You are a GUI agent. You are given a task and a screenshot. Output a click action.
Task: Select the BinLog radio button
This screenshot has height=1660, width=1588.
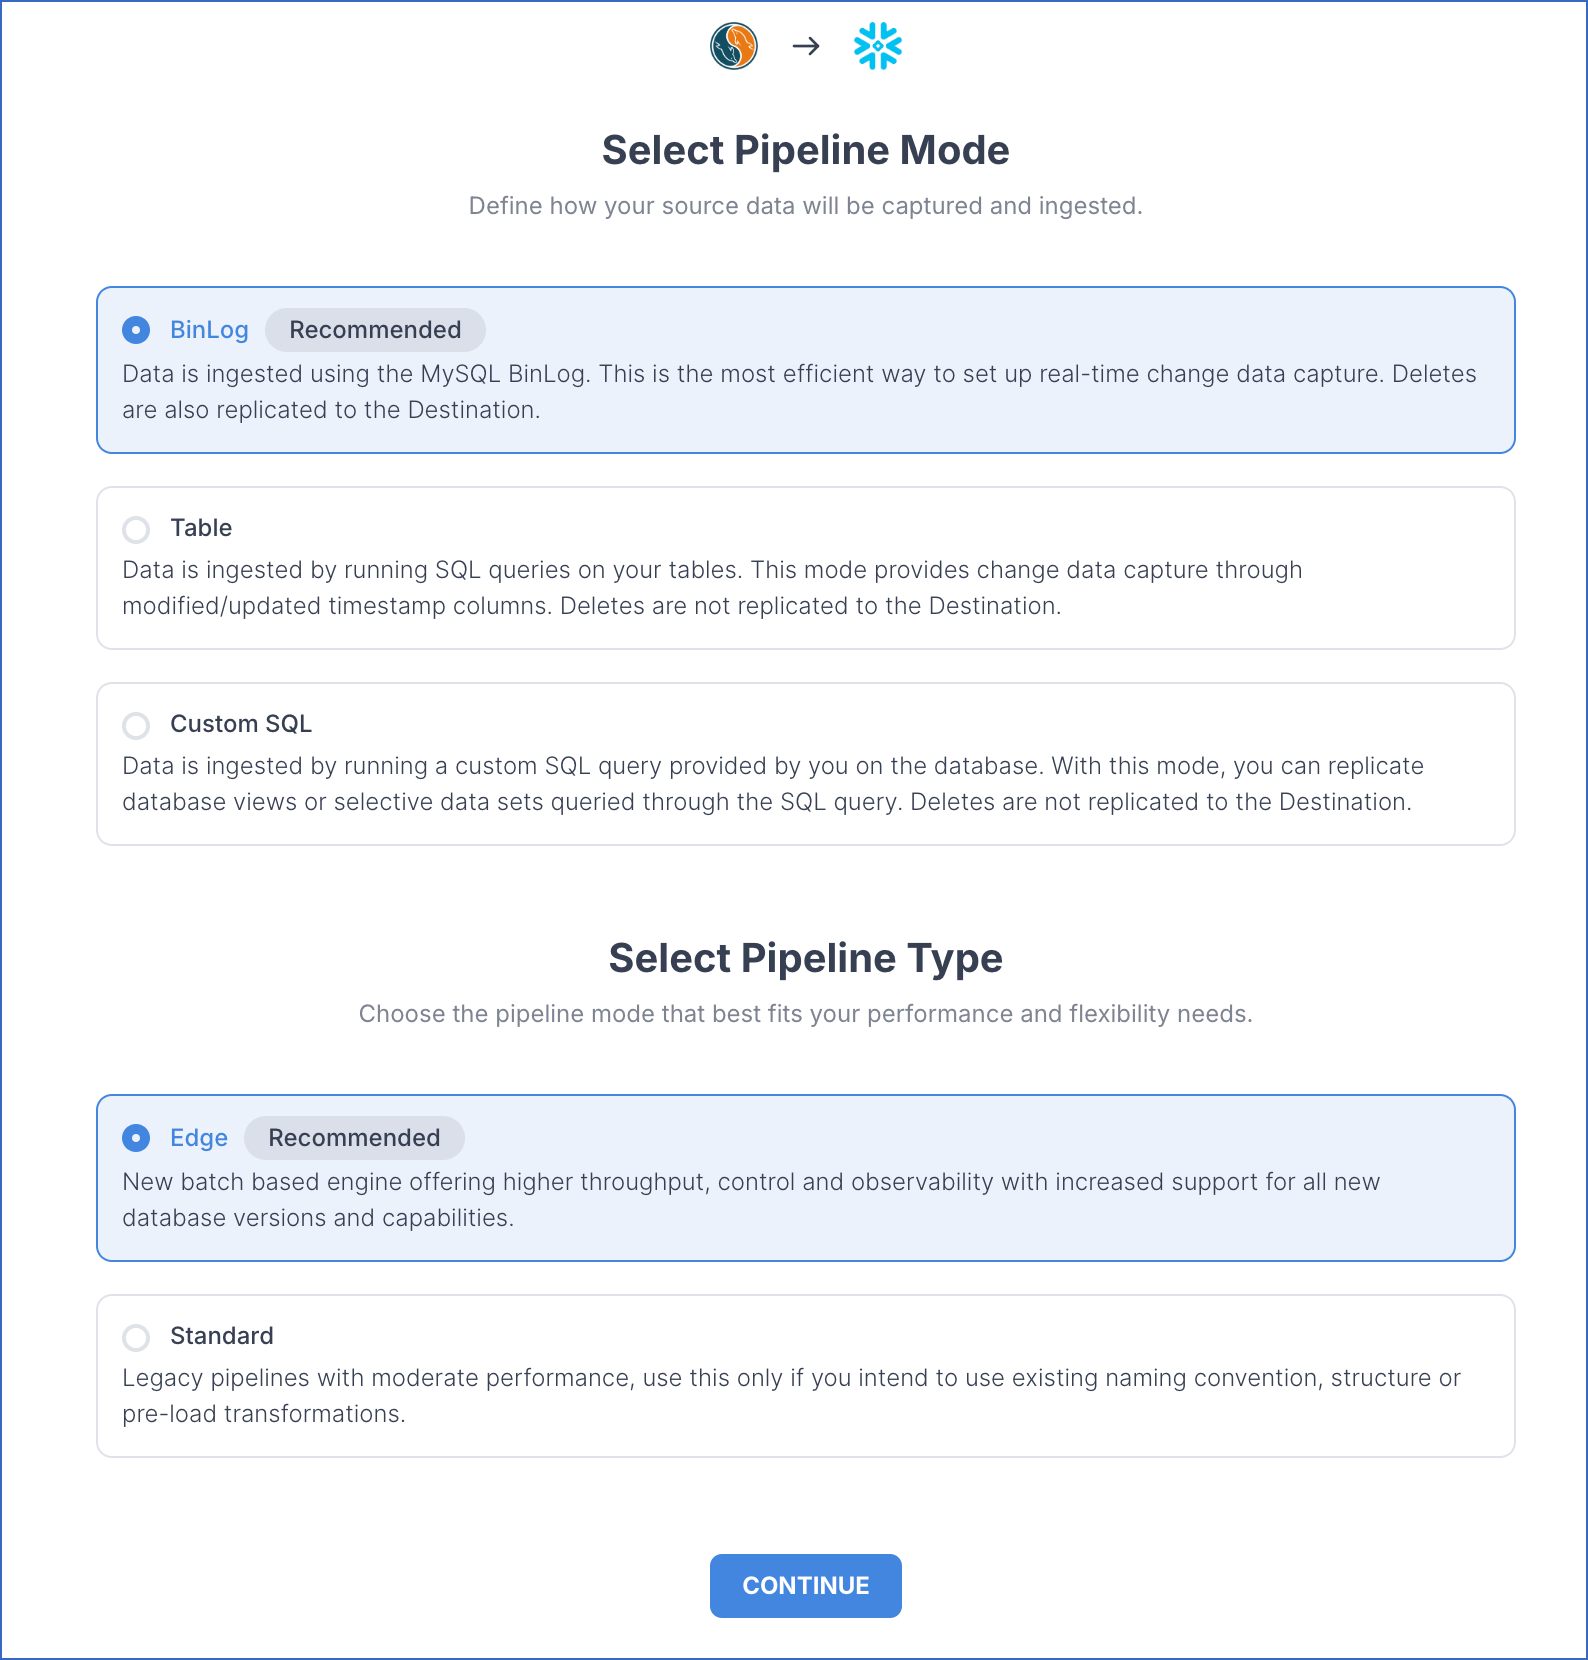(136, 330)
